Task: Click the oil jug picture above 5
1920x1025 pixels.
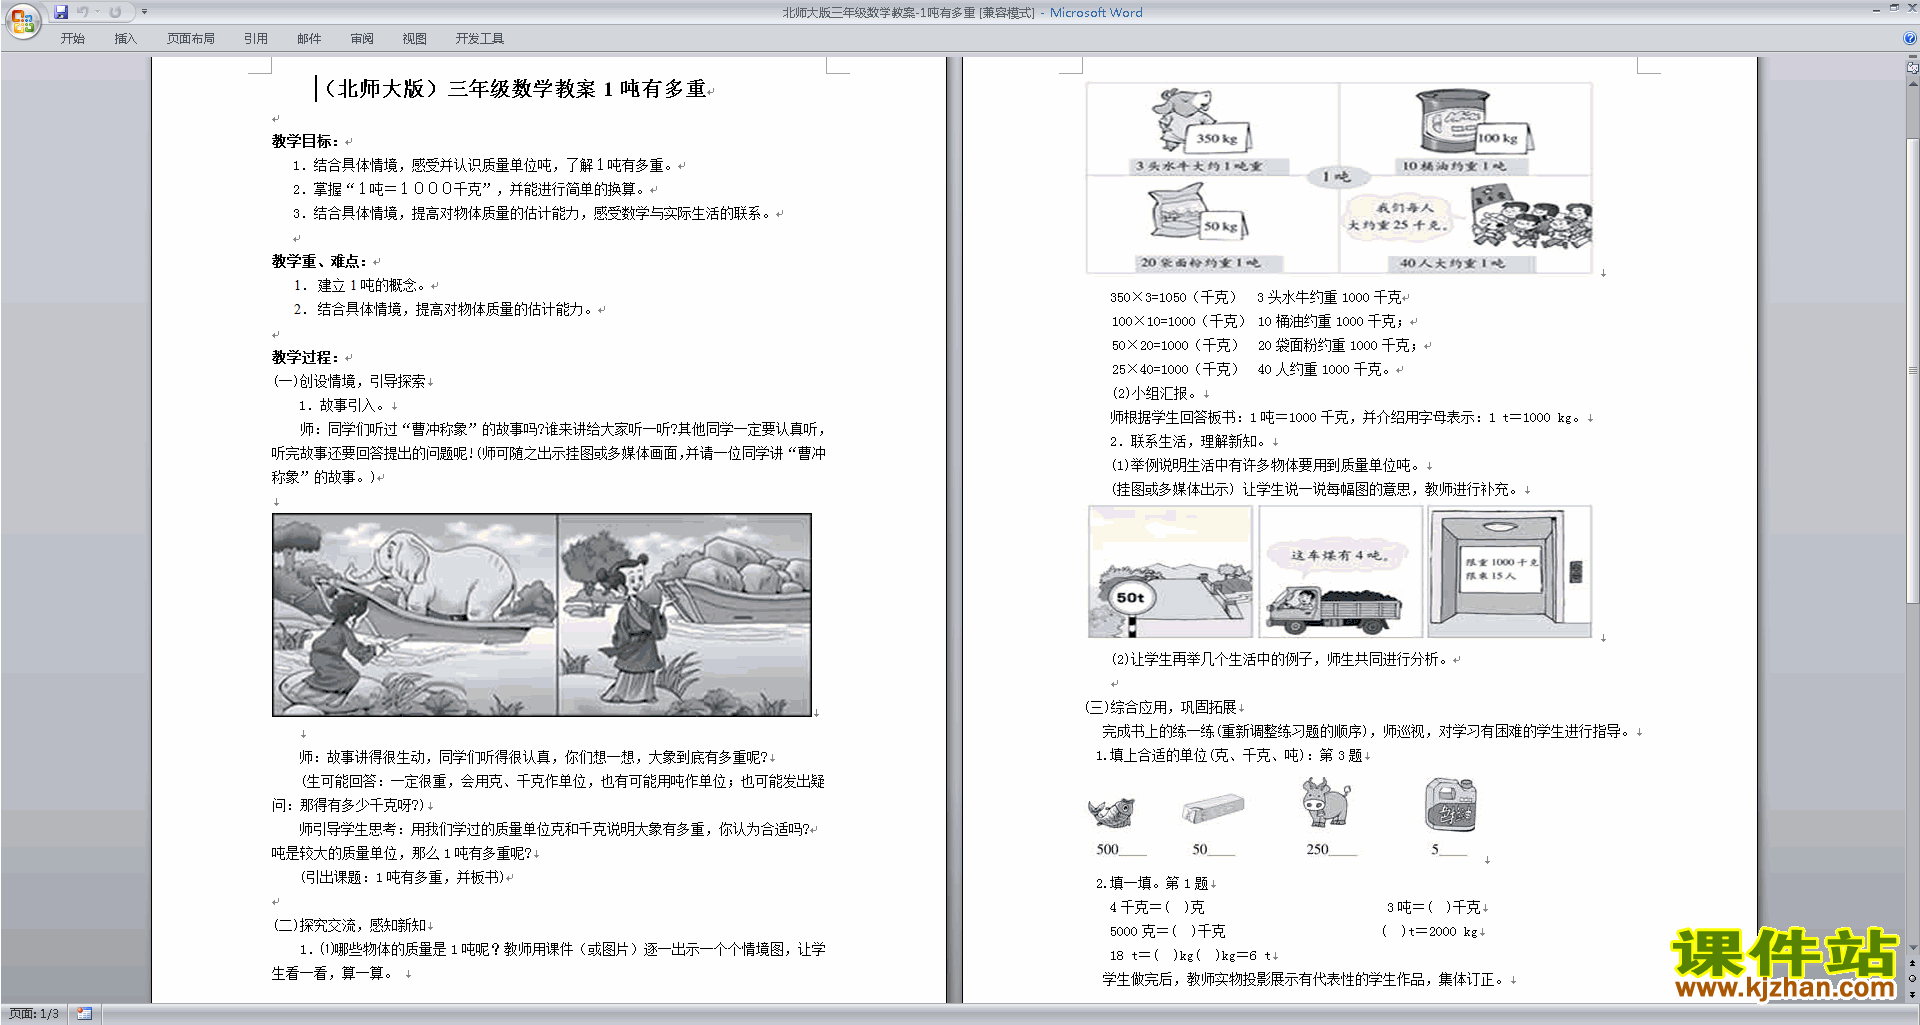Action: coord(1450,805)
